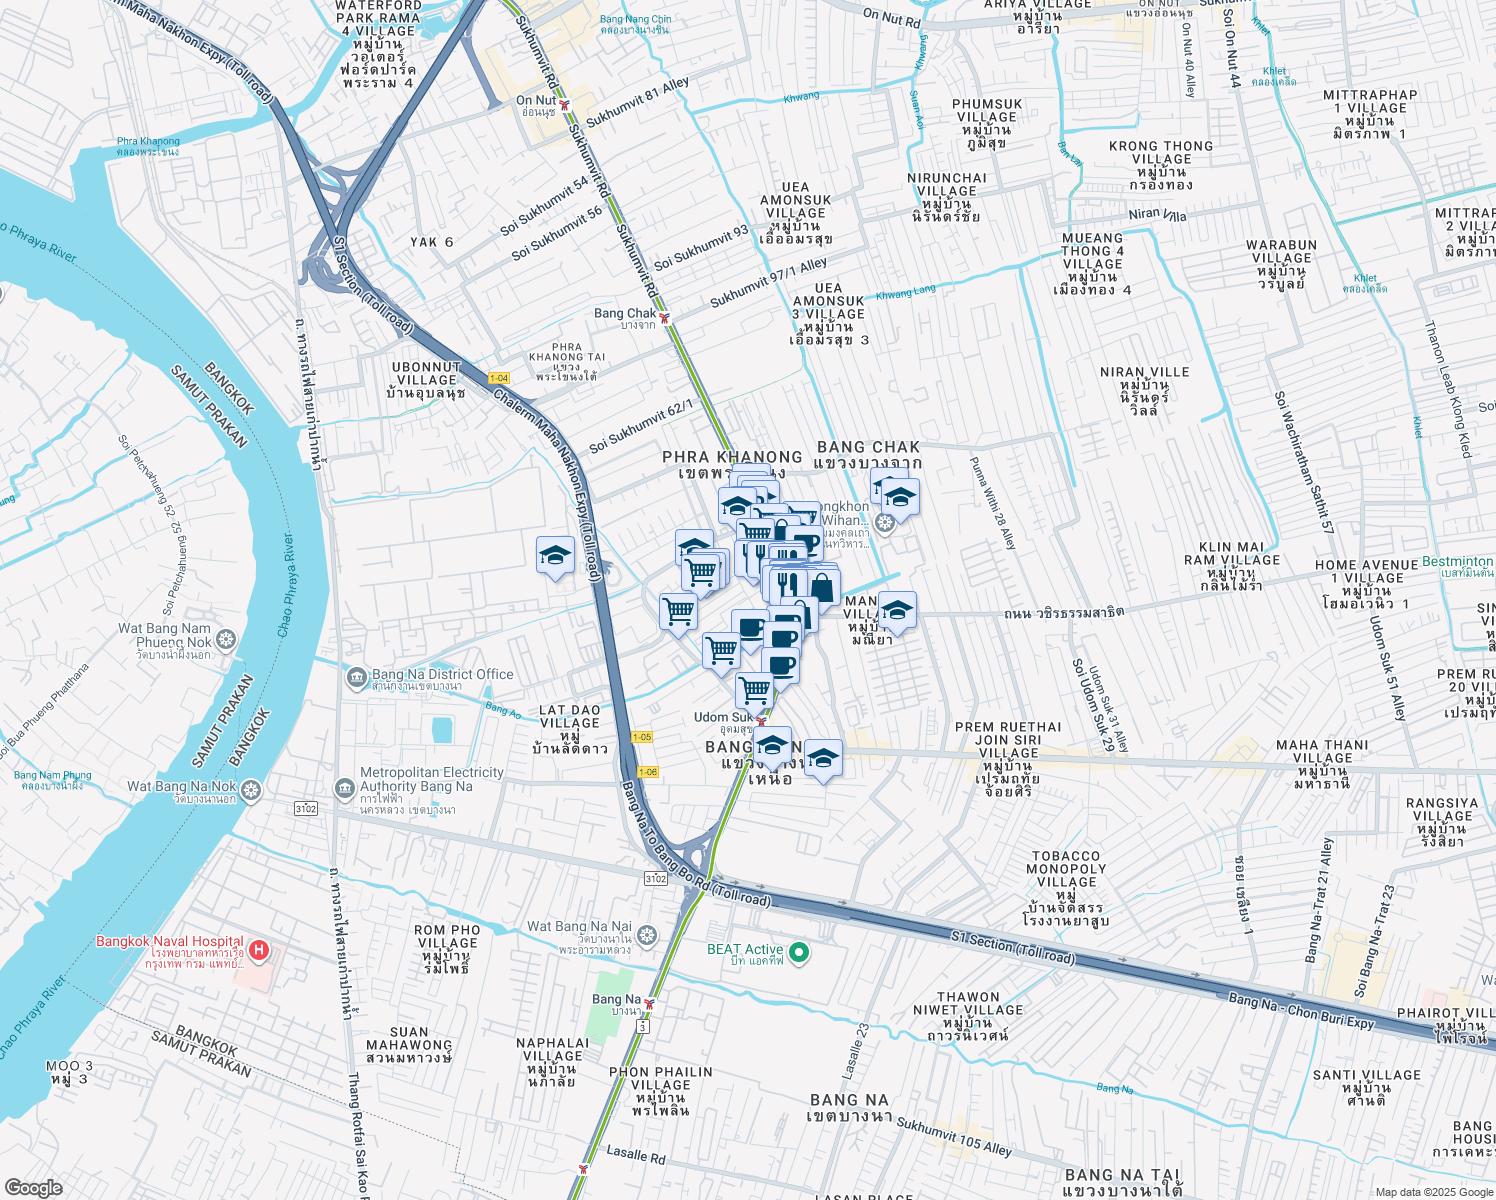Screen dimensions: 1496x1200
Task: Select the westernmost shopping cart marker
Action: click(x=679, y=612)
